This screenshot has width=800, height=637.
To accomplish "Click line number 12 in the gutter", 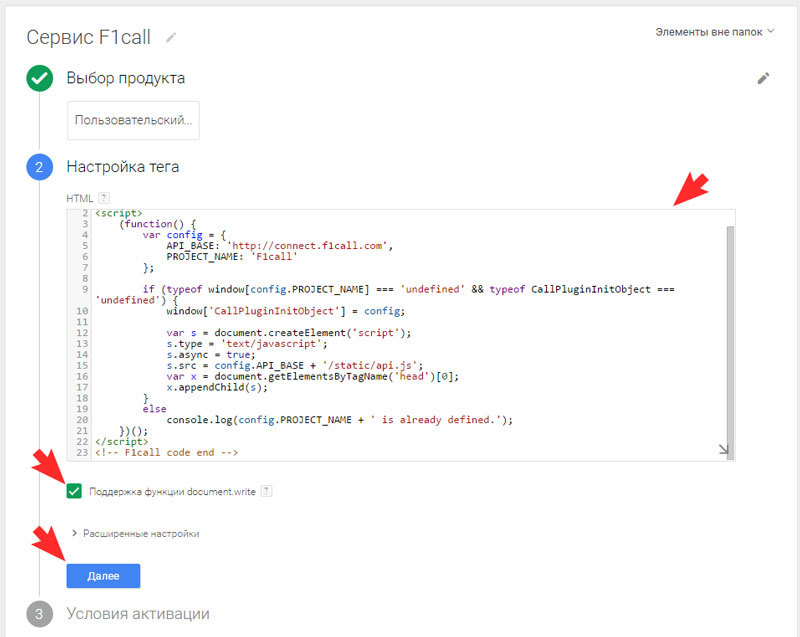I will click(82, 333).
